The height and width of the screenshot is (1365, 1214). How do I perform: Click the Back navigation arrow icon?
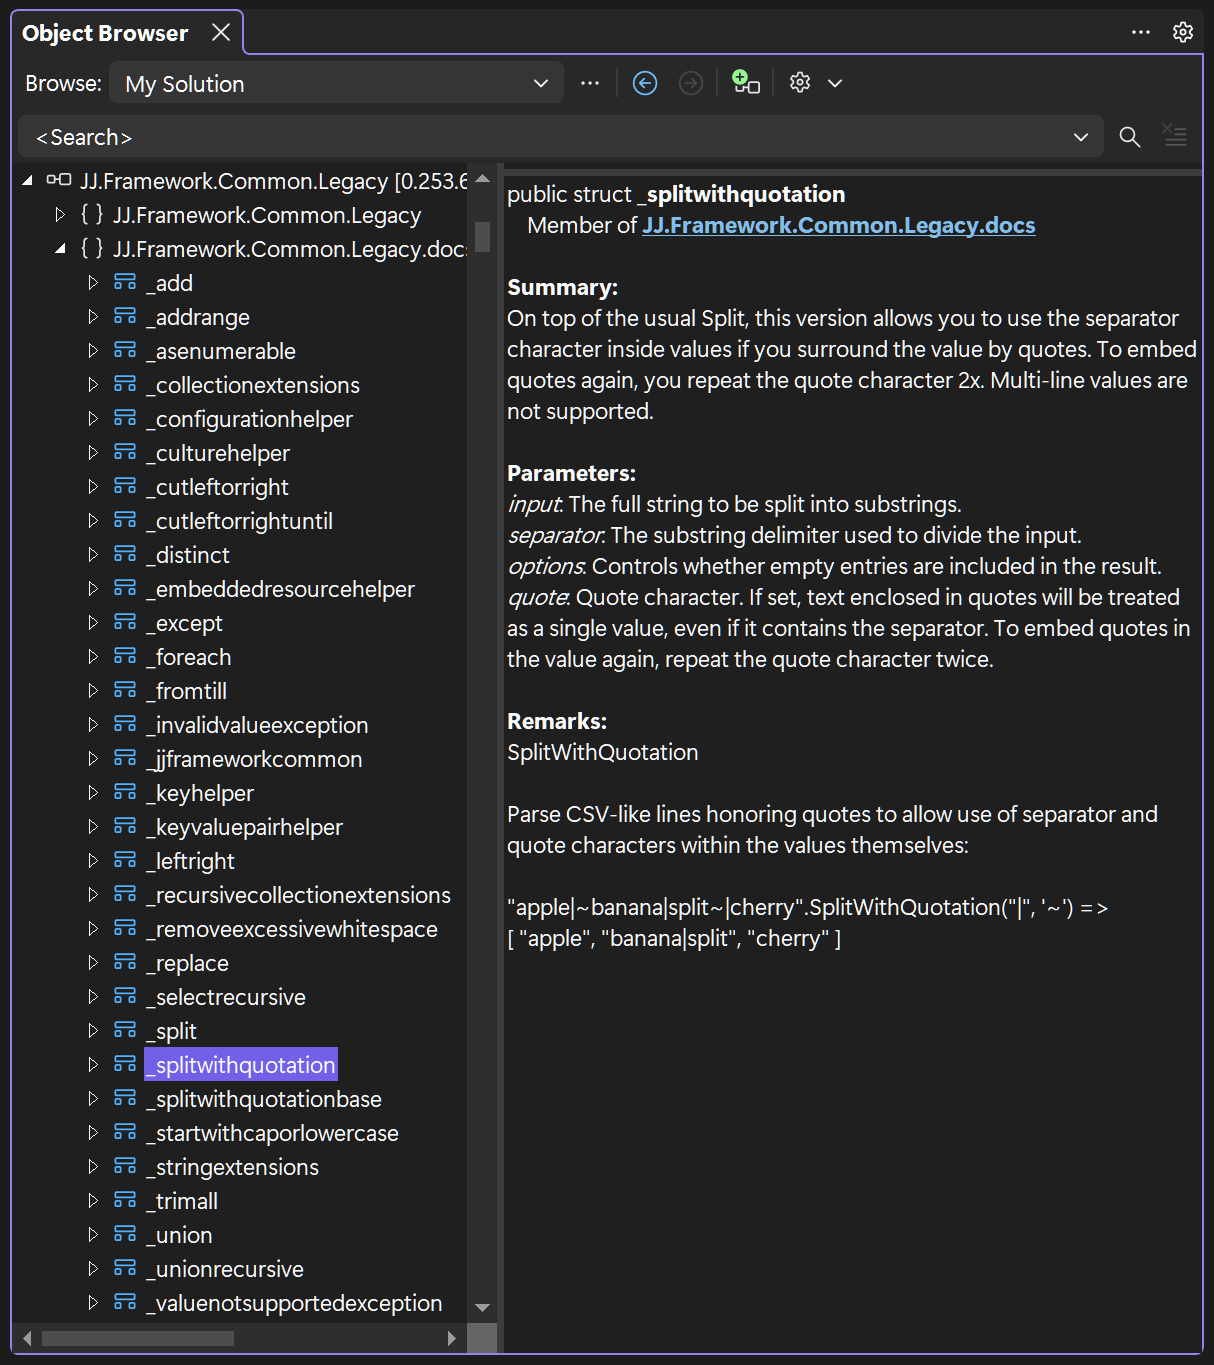[645, 83]
